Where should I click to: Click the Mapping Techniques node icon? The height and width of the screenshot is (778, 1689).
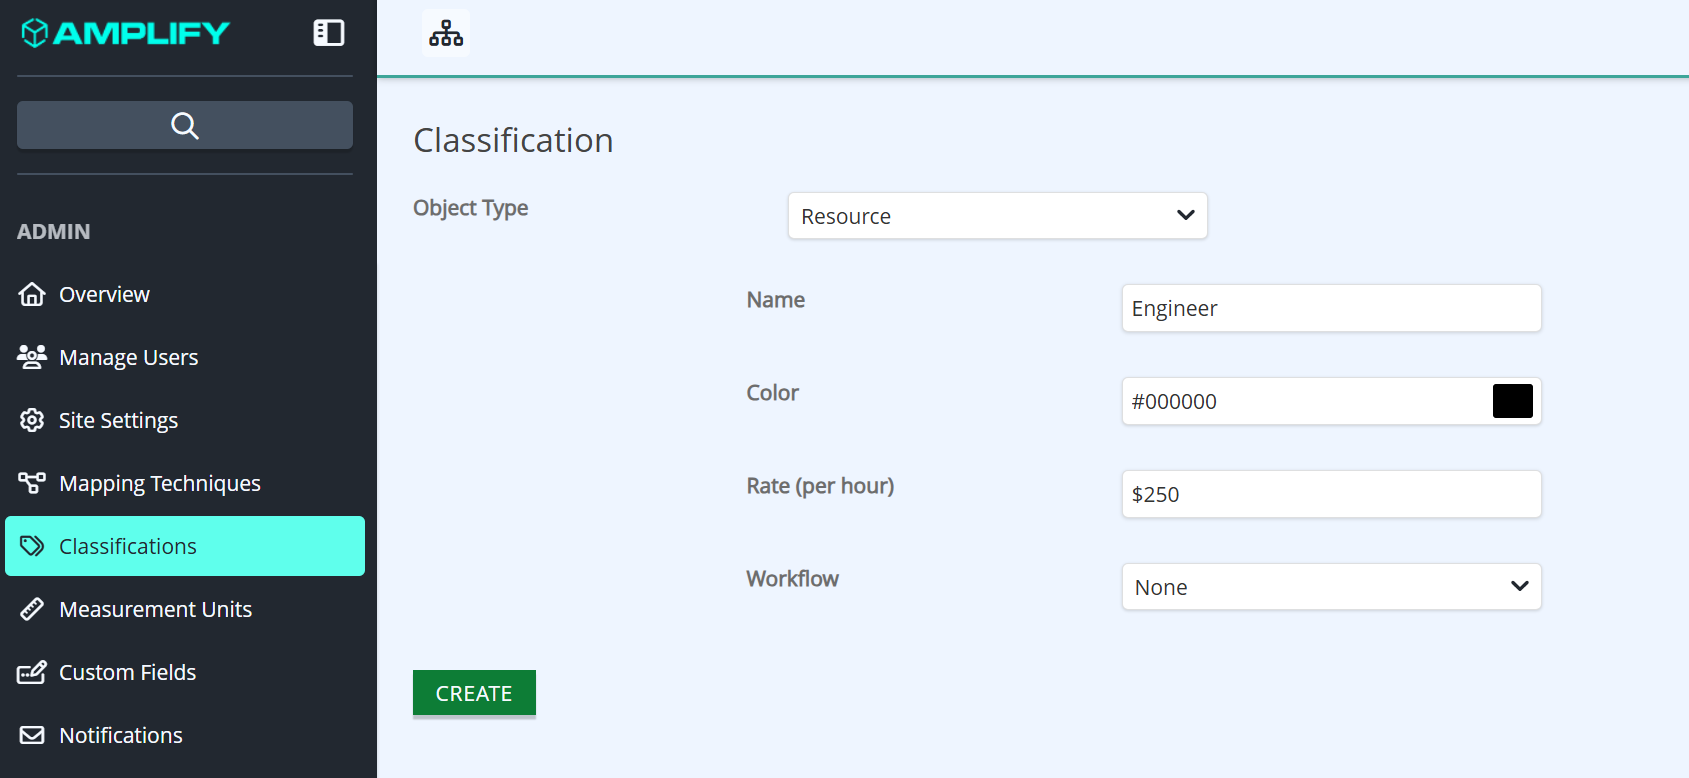(32, 483)
